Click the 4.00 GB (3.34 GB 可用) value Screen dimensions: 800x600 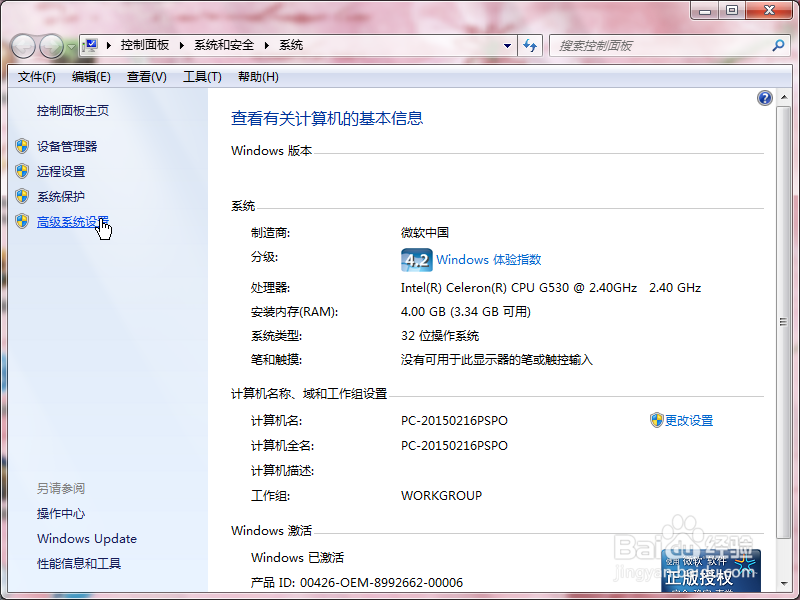(466, 312)
